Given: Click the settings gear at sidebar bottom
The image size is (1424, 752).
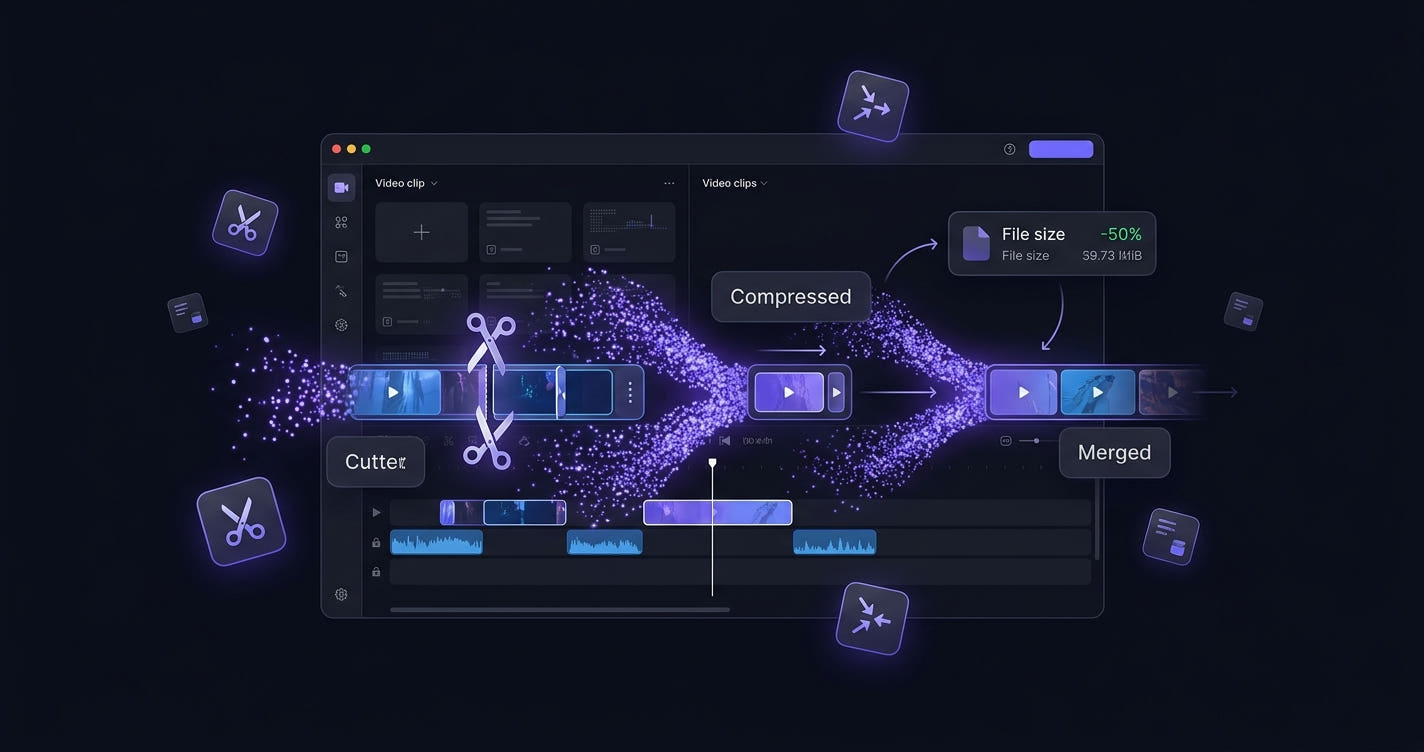Looking at the screenshot, I should coord(341,594).
